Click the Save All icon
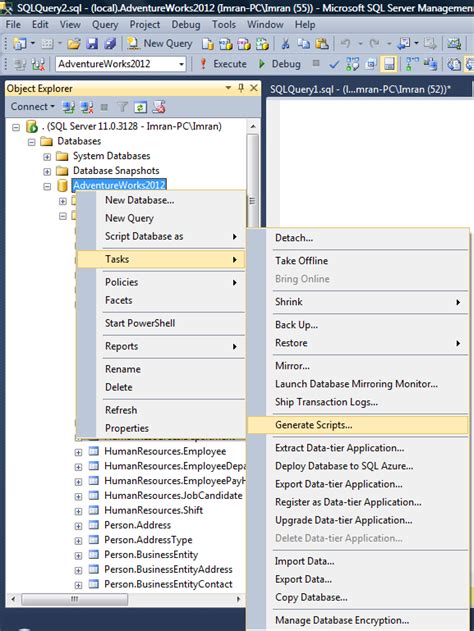474x631 pixels. pos(109,43)
